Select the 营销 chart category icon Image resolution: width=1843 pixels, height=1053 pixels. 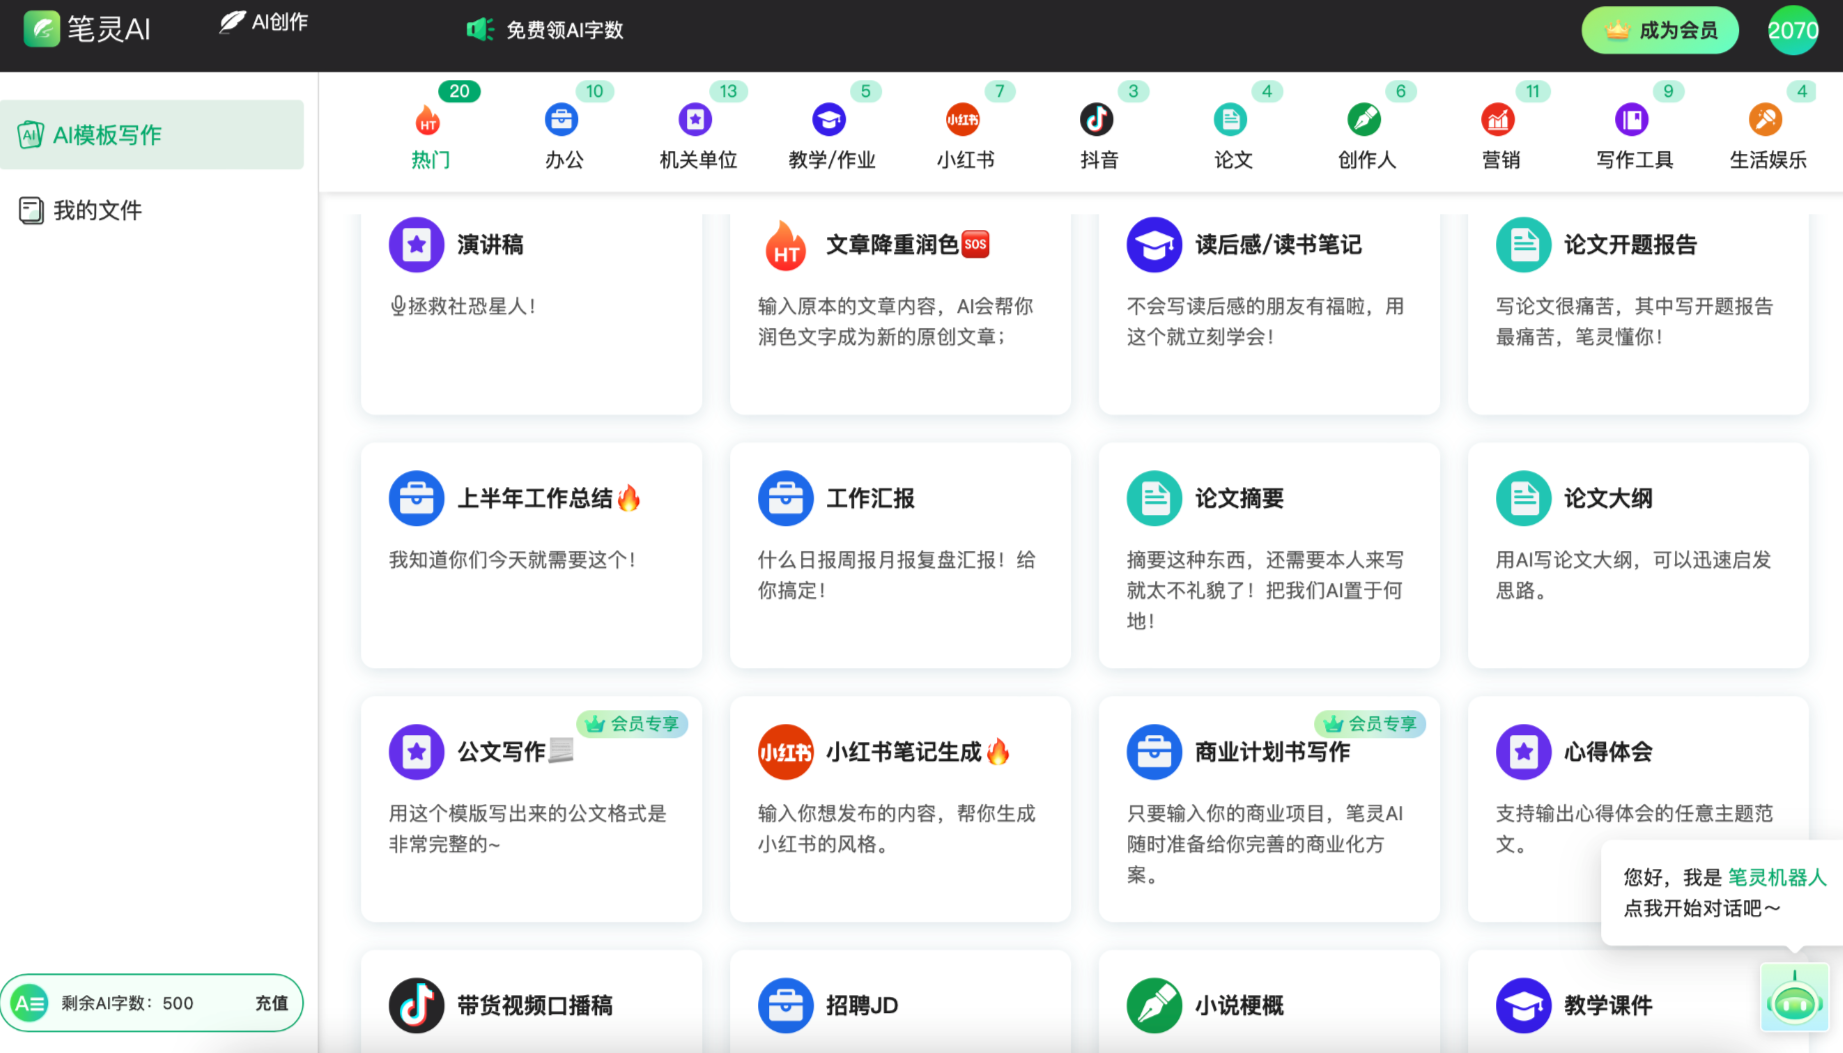[x=1498, y=120]
